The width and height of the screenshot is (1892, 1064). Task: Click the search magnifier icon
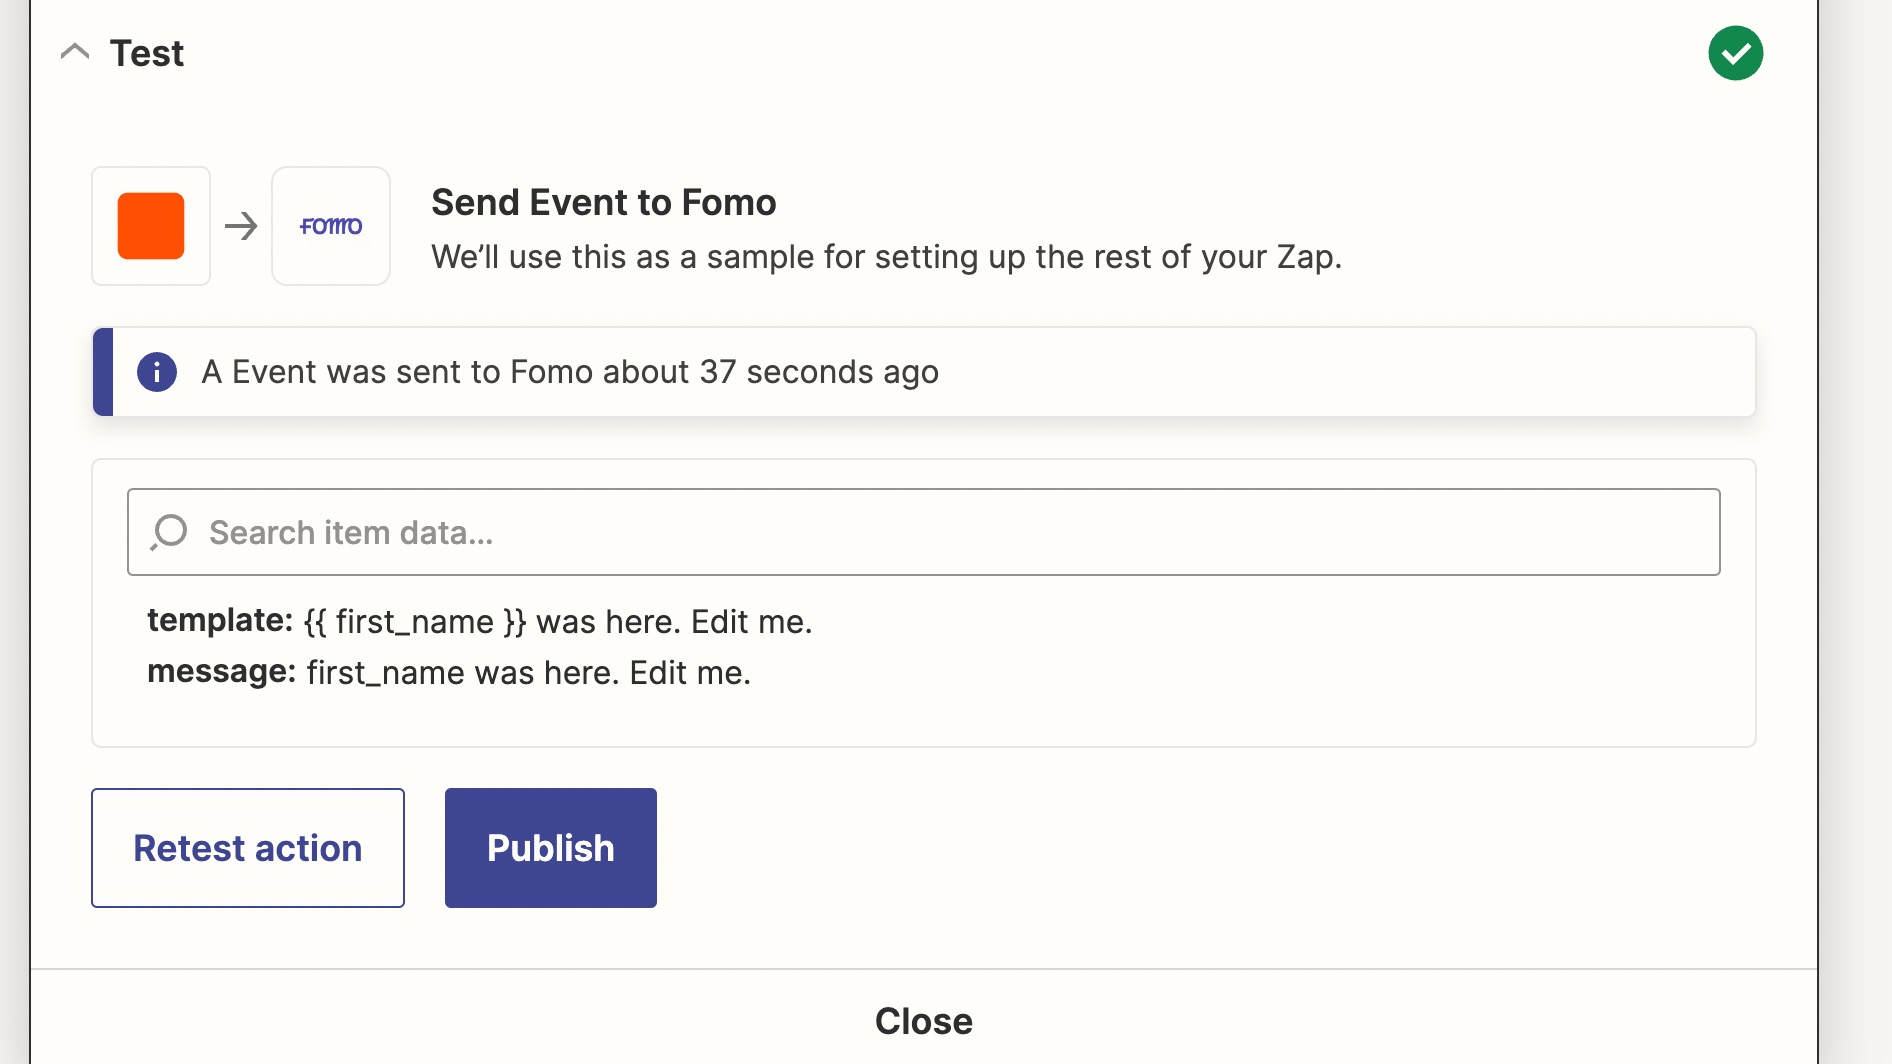pos(169,532)
